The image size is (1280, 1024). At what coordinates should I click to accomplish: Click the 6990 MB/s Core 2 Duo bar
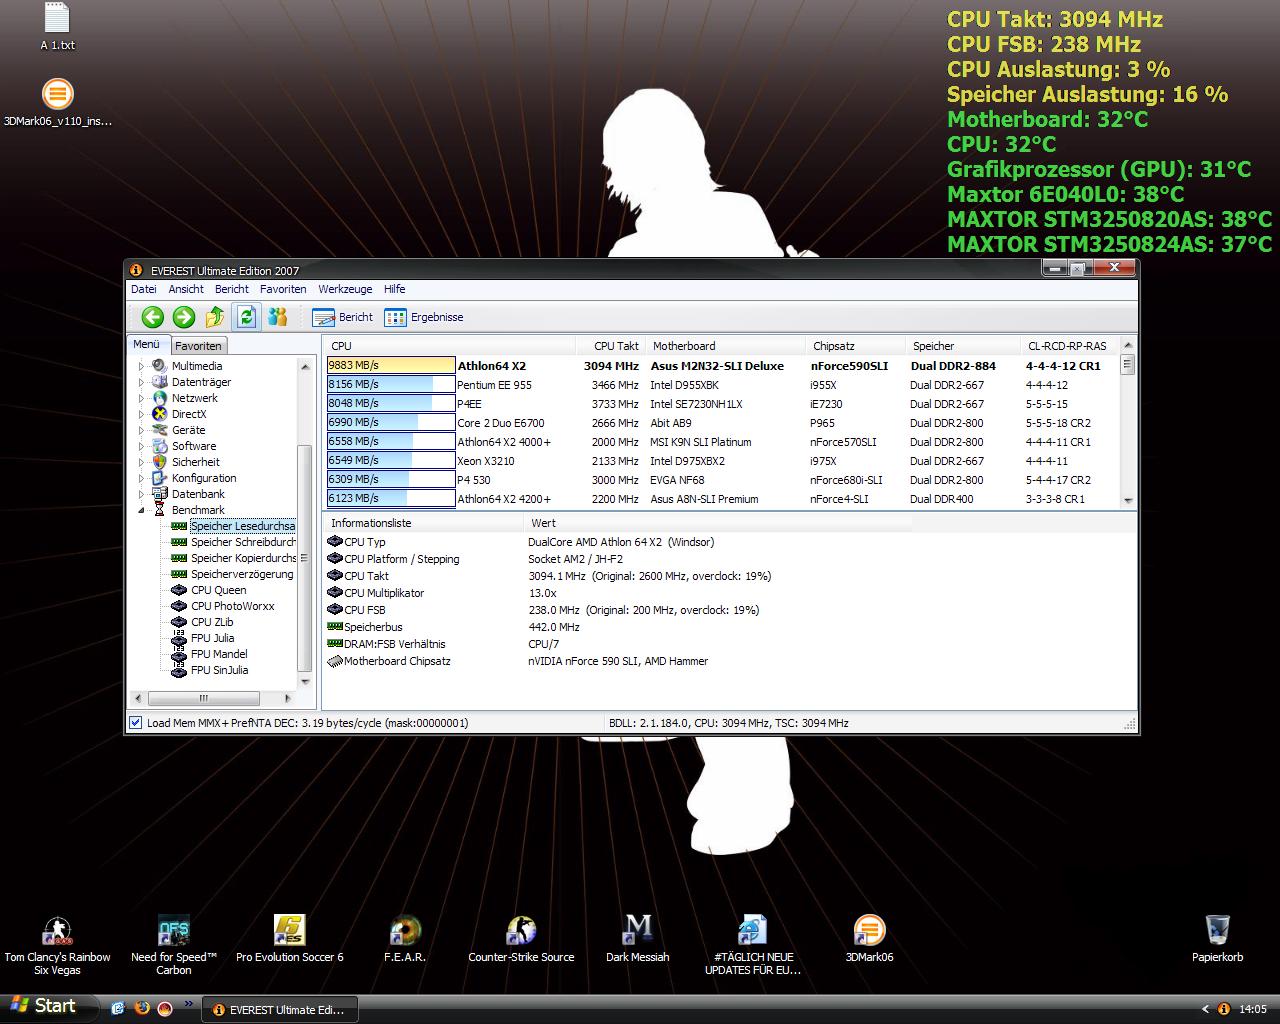(391, 423)
